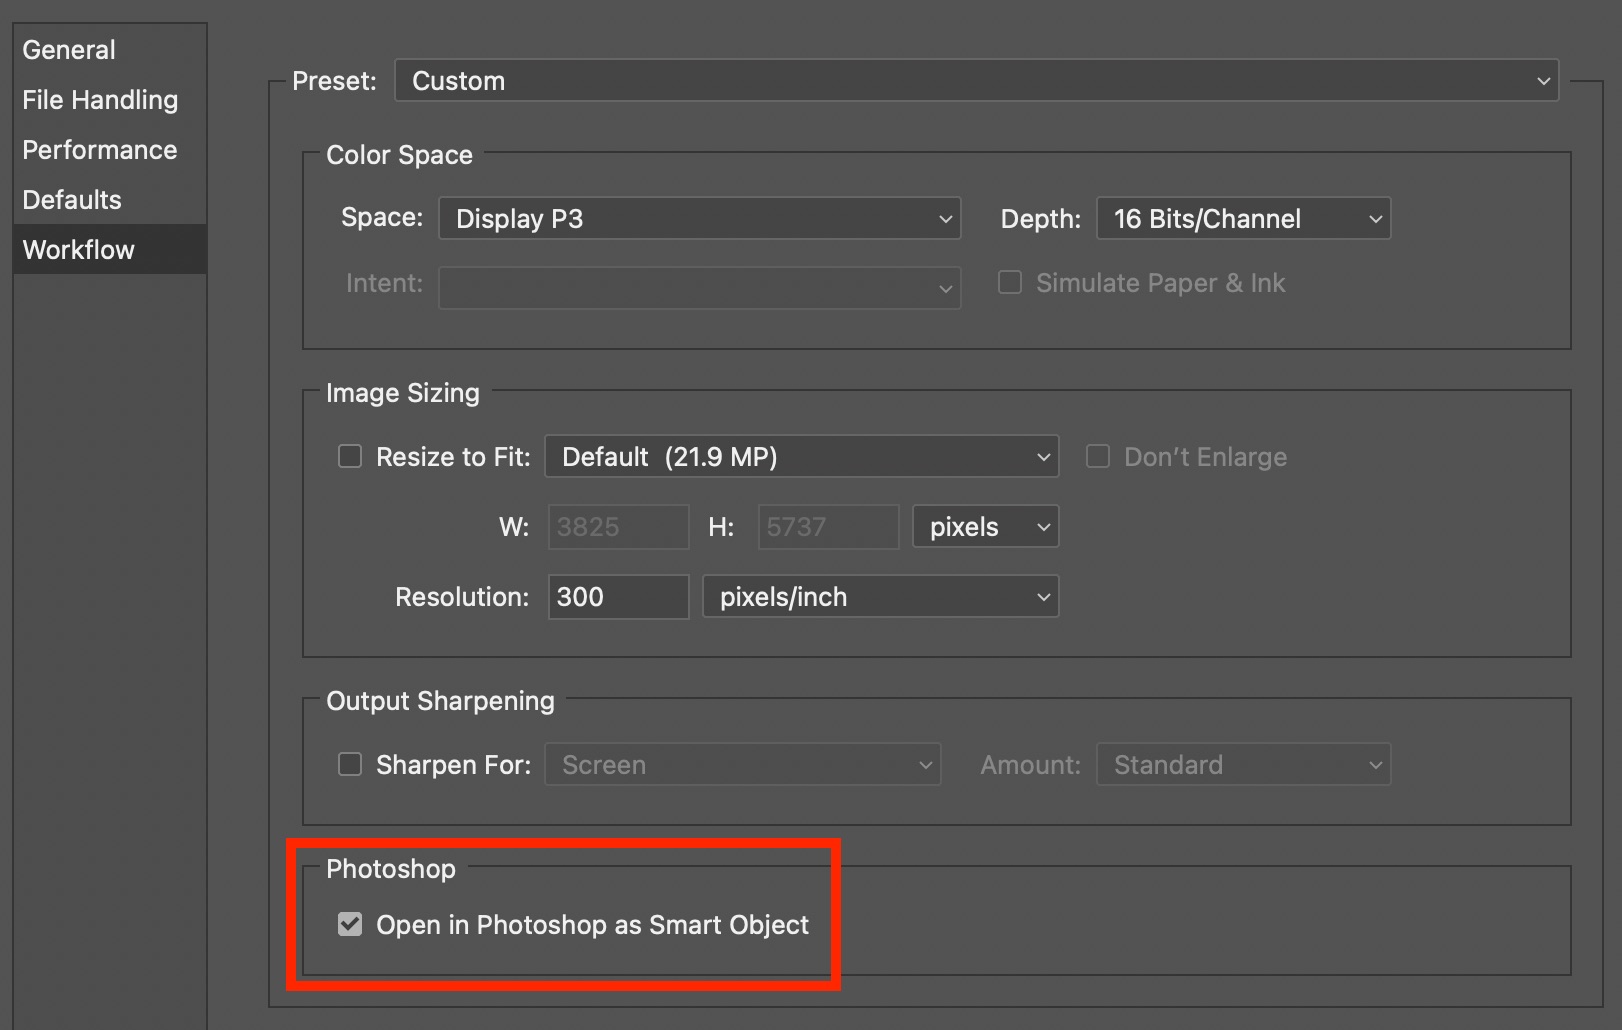This screenshot has width=1622, height=1030.
Task: Open the Defaults section
Action: (x=72, y=200)
